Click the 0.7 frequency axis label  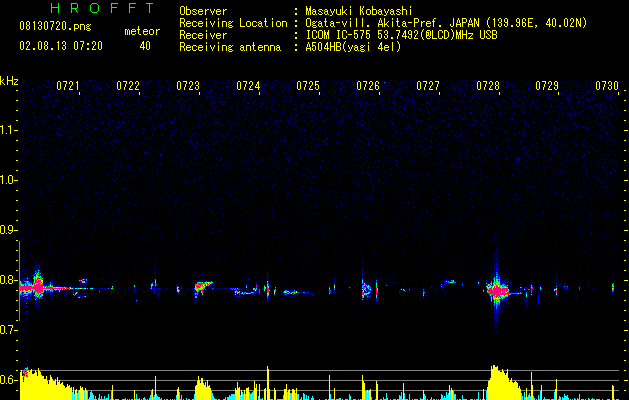coord(8,330)
